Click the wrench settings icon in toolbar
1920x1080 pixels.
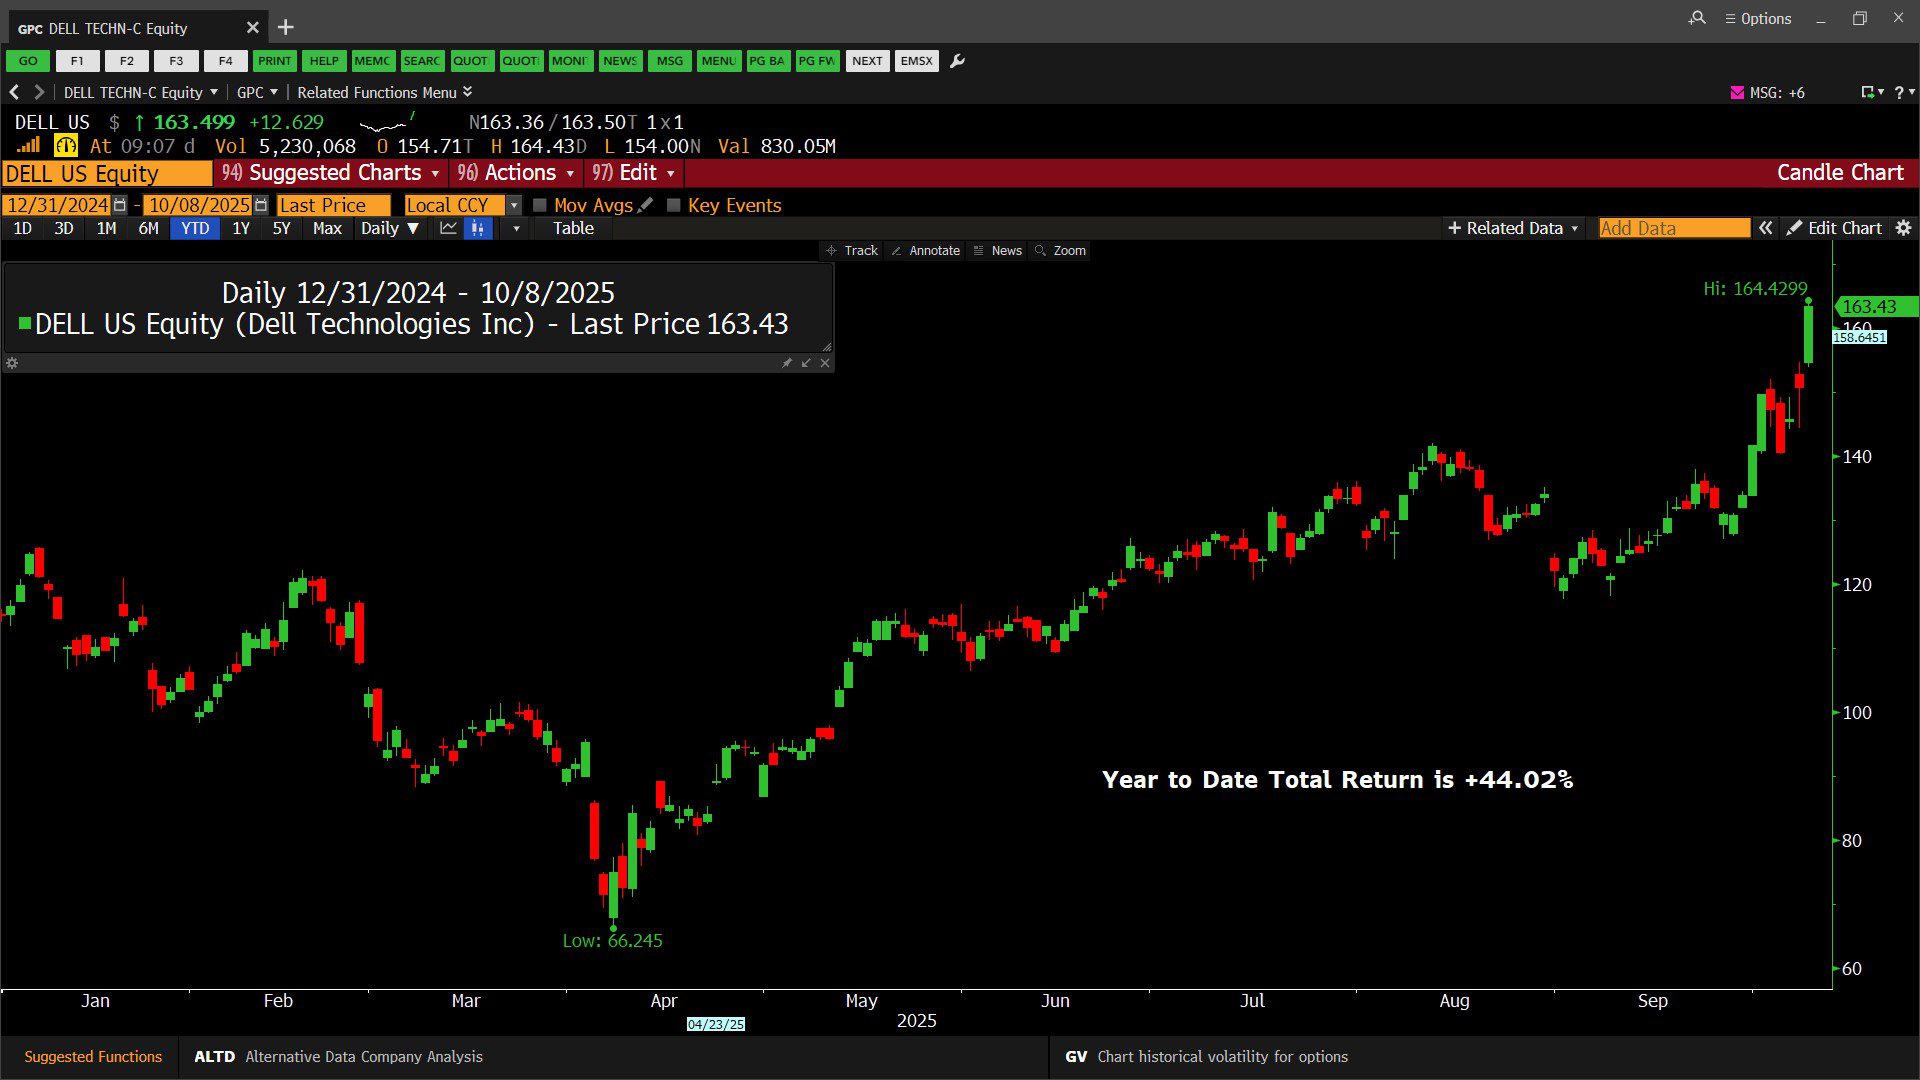click(957, 61)
